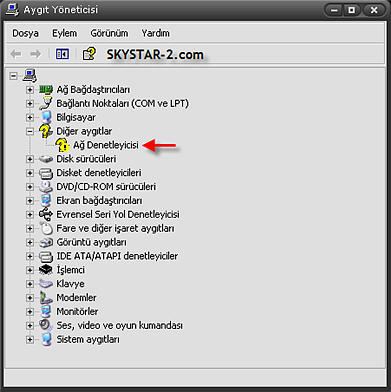Expand the Disk sürücüleri node
This screenshot has height=392, width=391.
(30, 159)
